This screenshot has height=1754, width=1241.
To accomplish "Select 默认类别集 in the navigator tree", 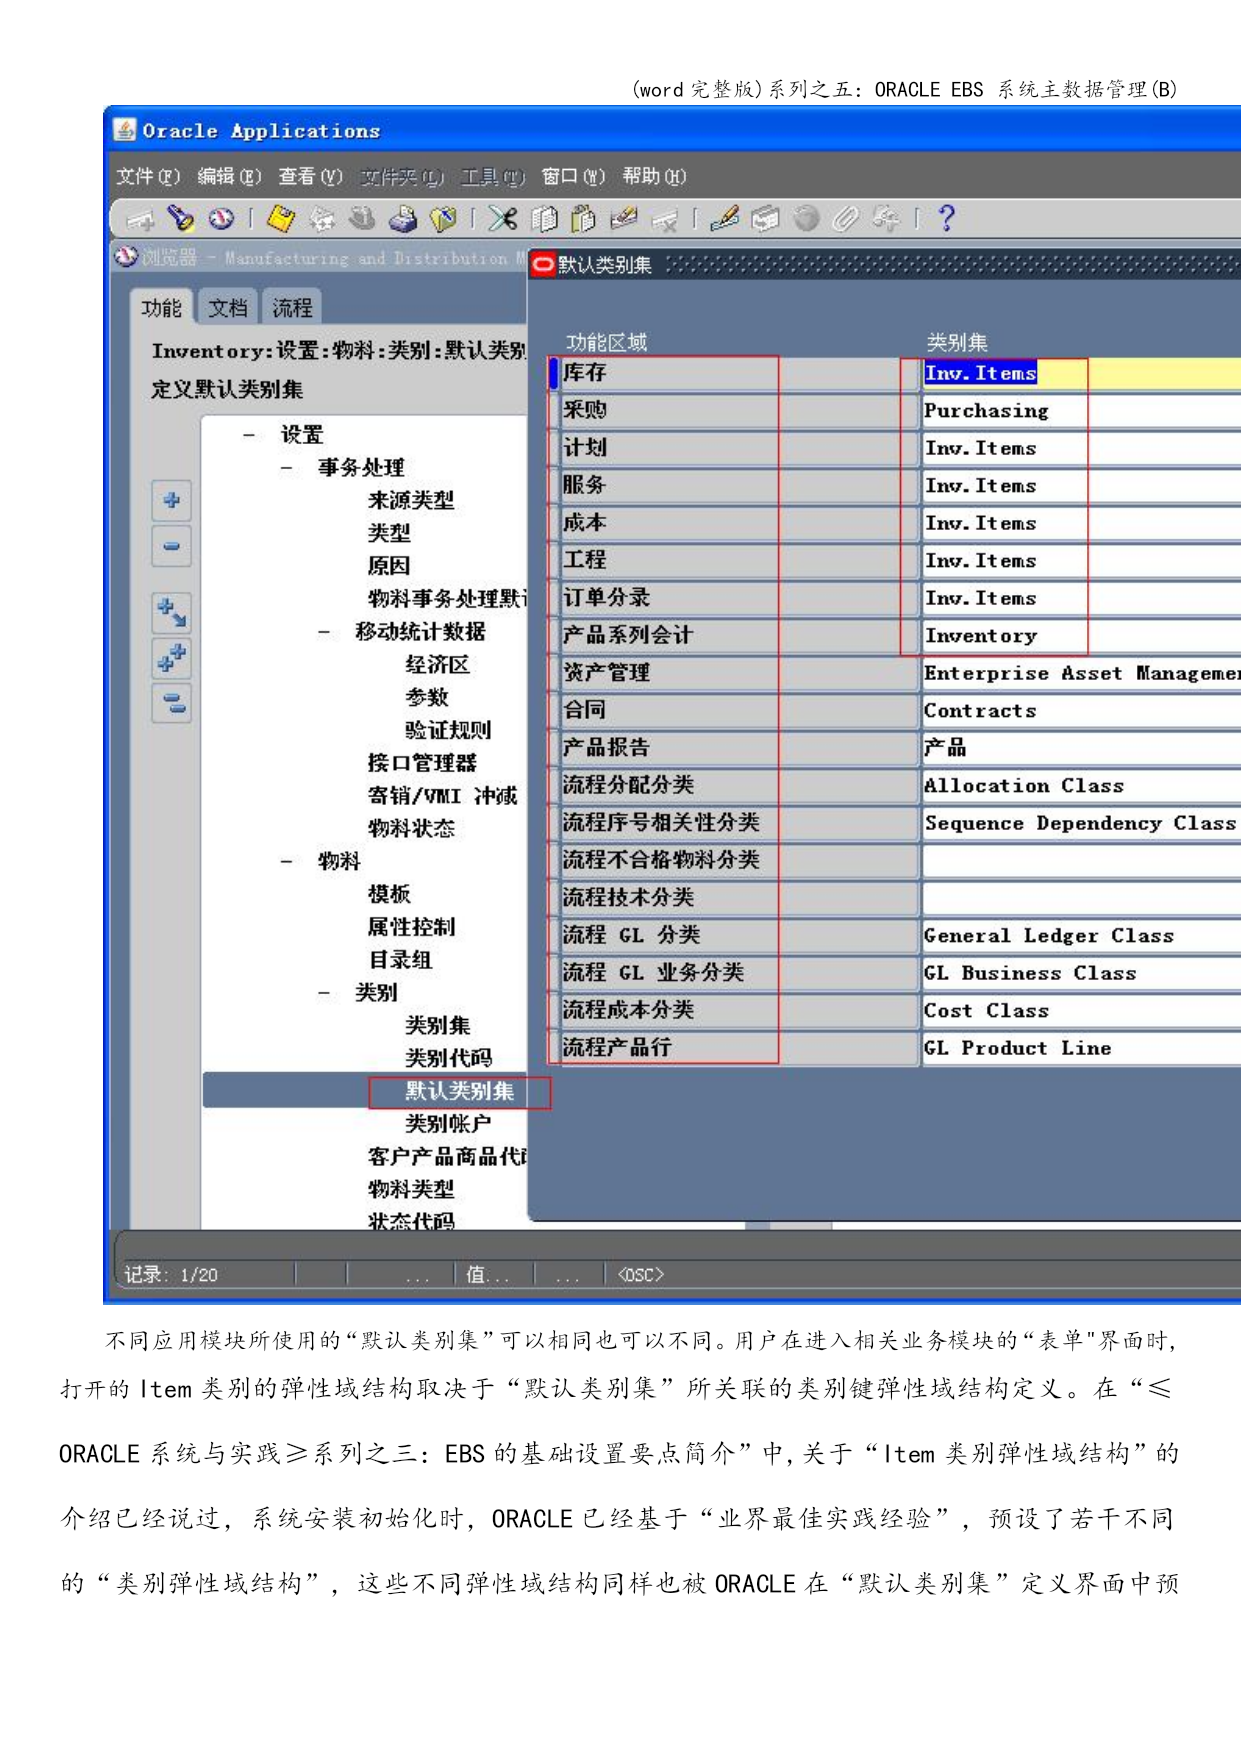I will click(x=459, y=1091).
